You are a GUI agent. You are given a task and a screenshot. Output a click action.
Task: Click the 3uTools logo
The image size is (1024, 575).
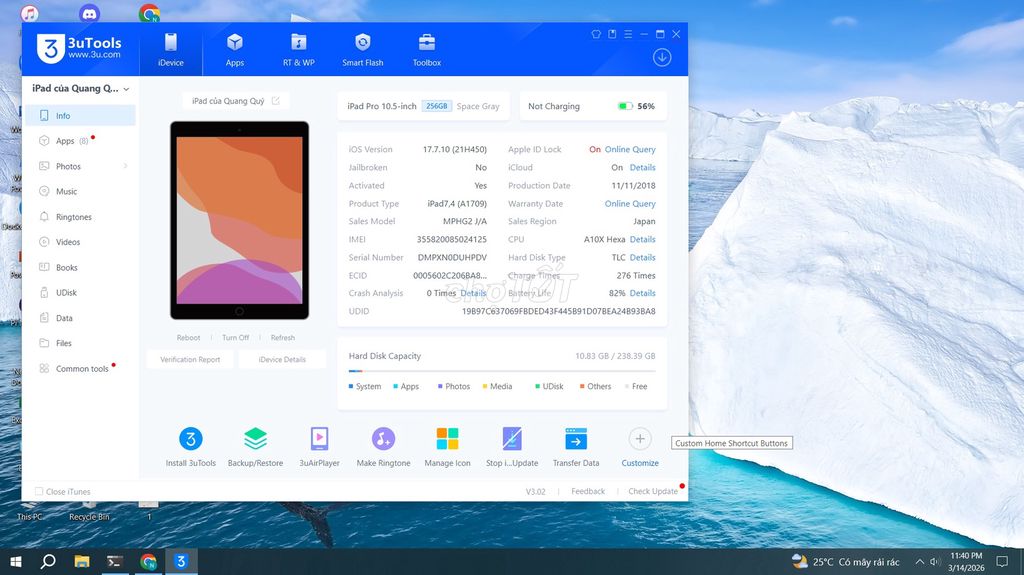click(79, 48)
